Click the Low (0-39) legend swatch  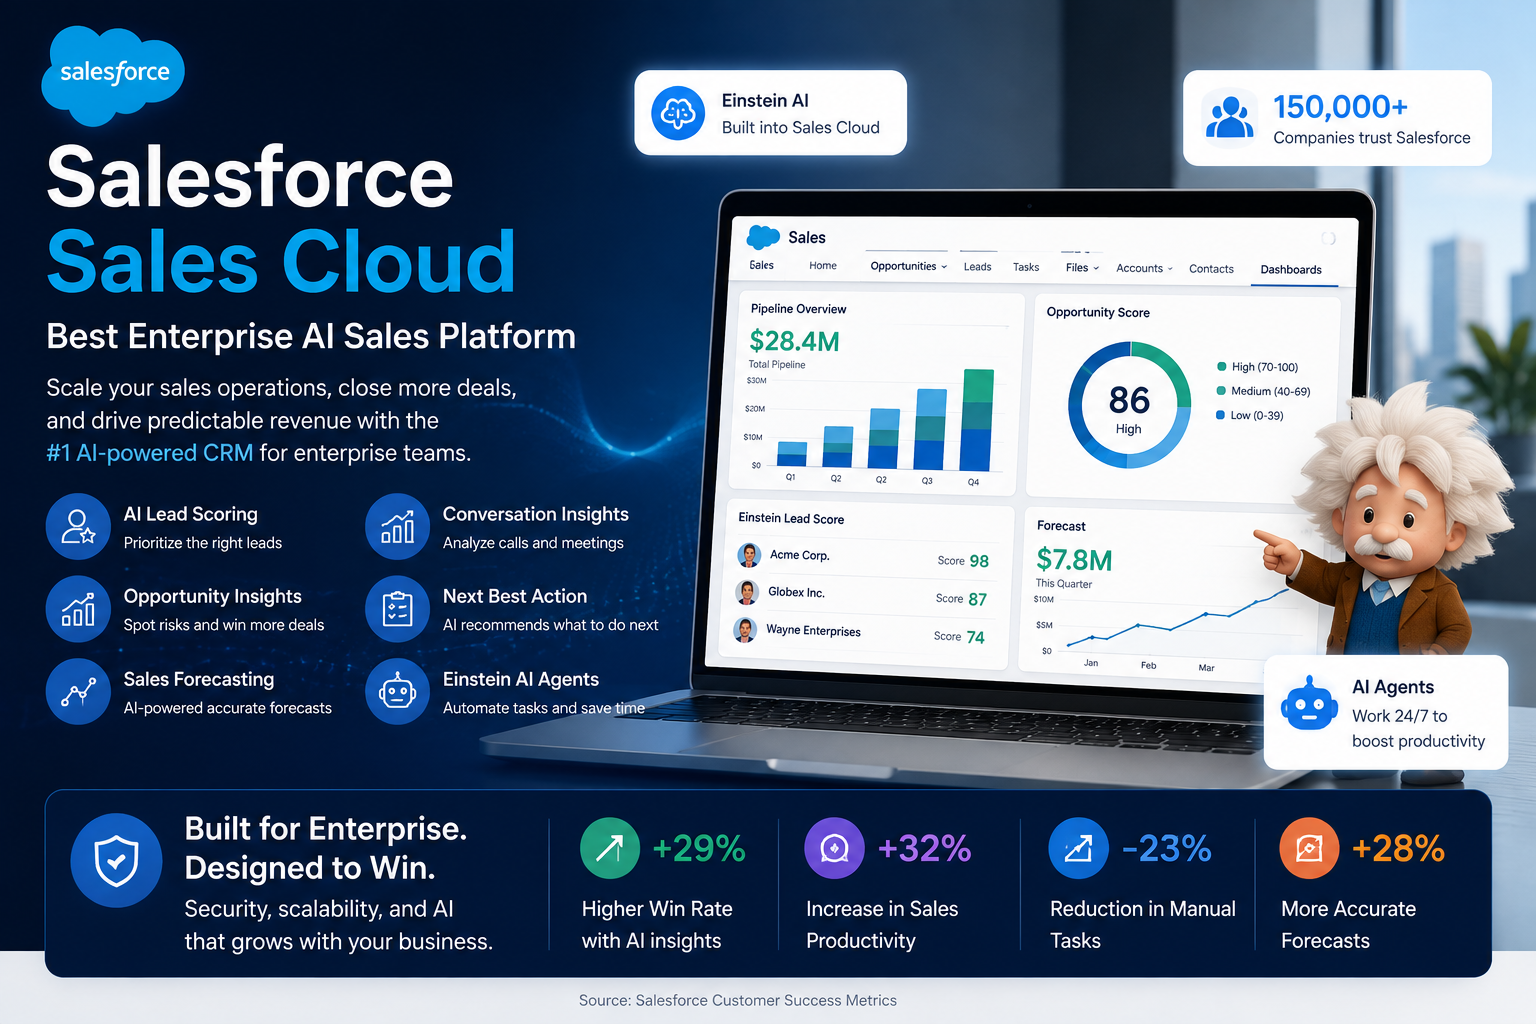pyautogui.click(x=1220, y=415)
